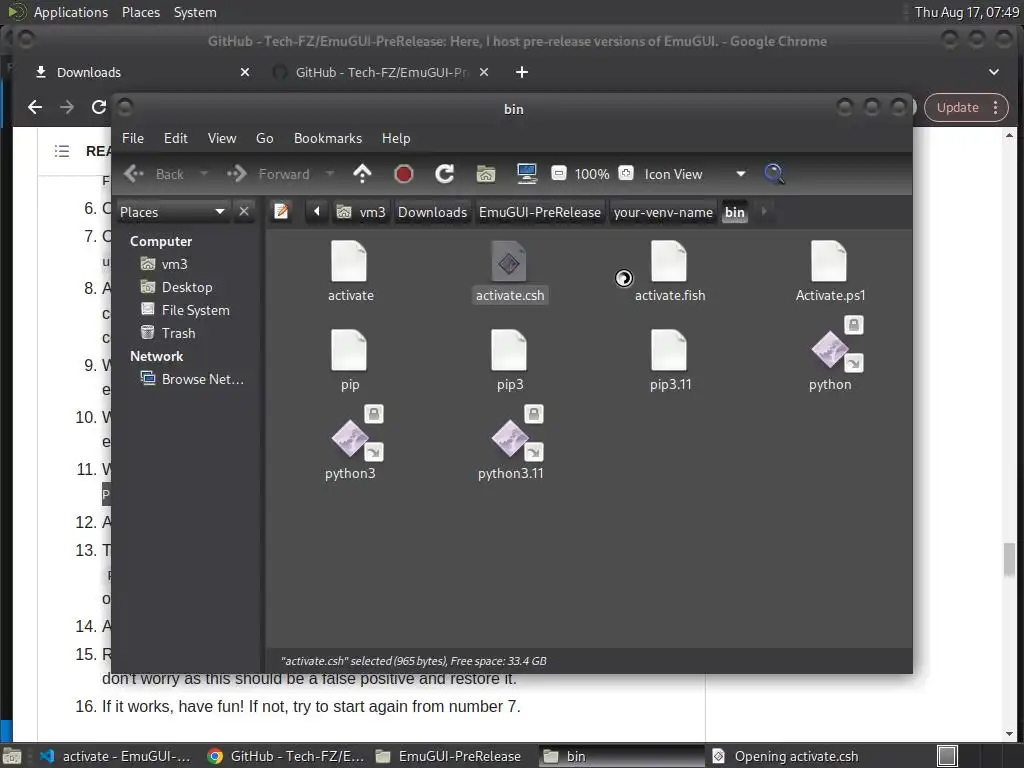Go to vm3 in path bar
1024x768 pixels.
362,212
